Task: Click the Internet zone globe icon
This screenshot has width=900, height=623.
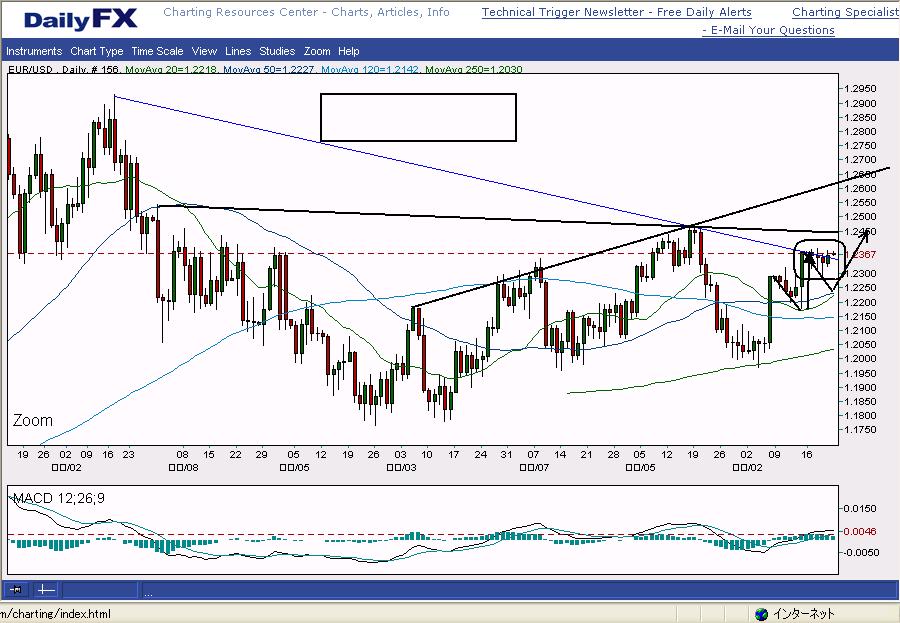Action: tap(761, 614)
